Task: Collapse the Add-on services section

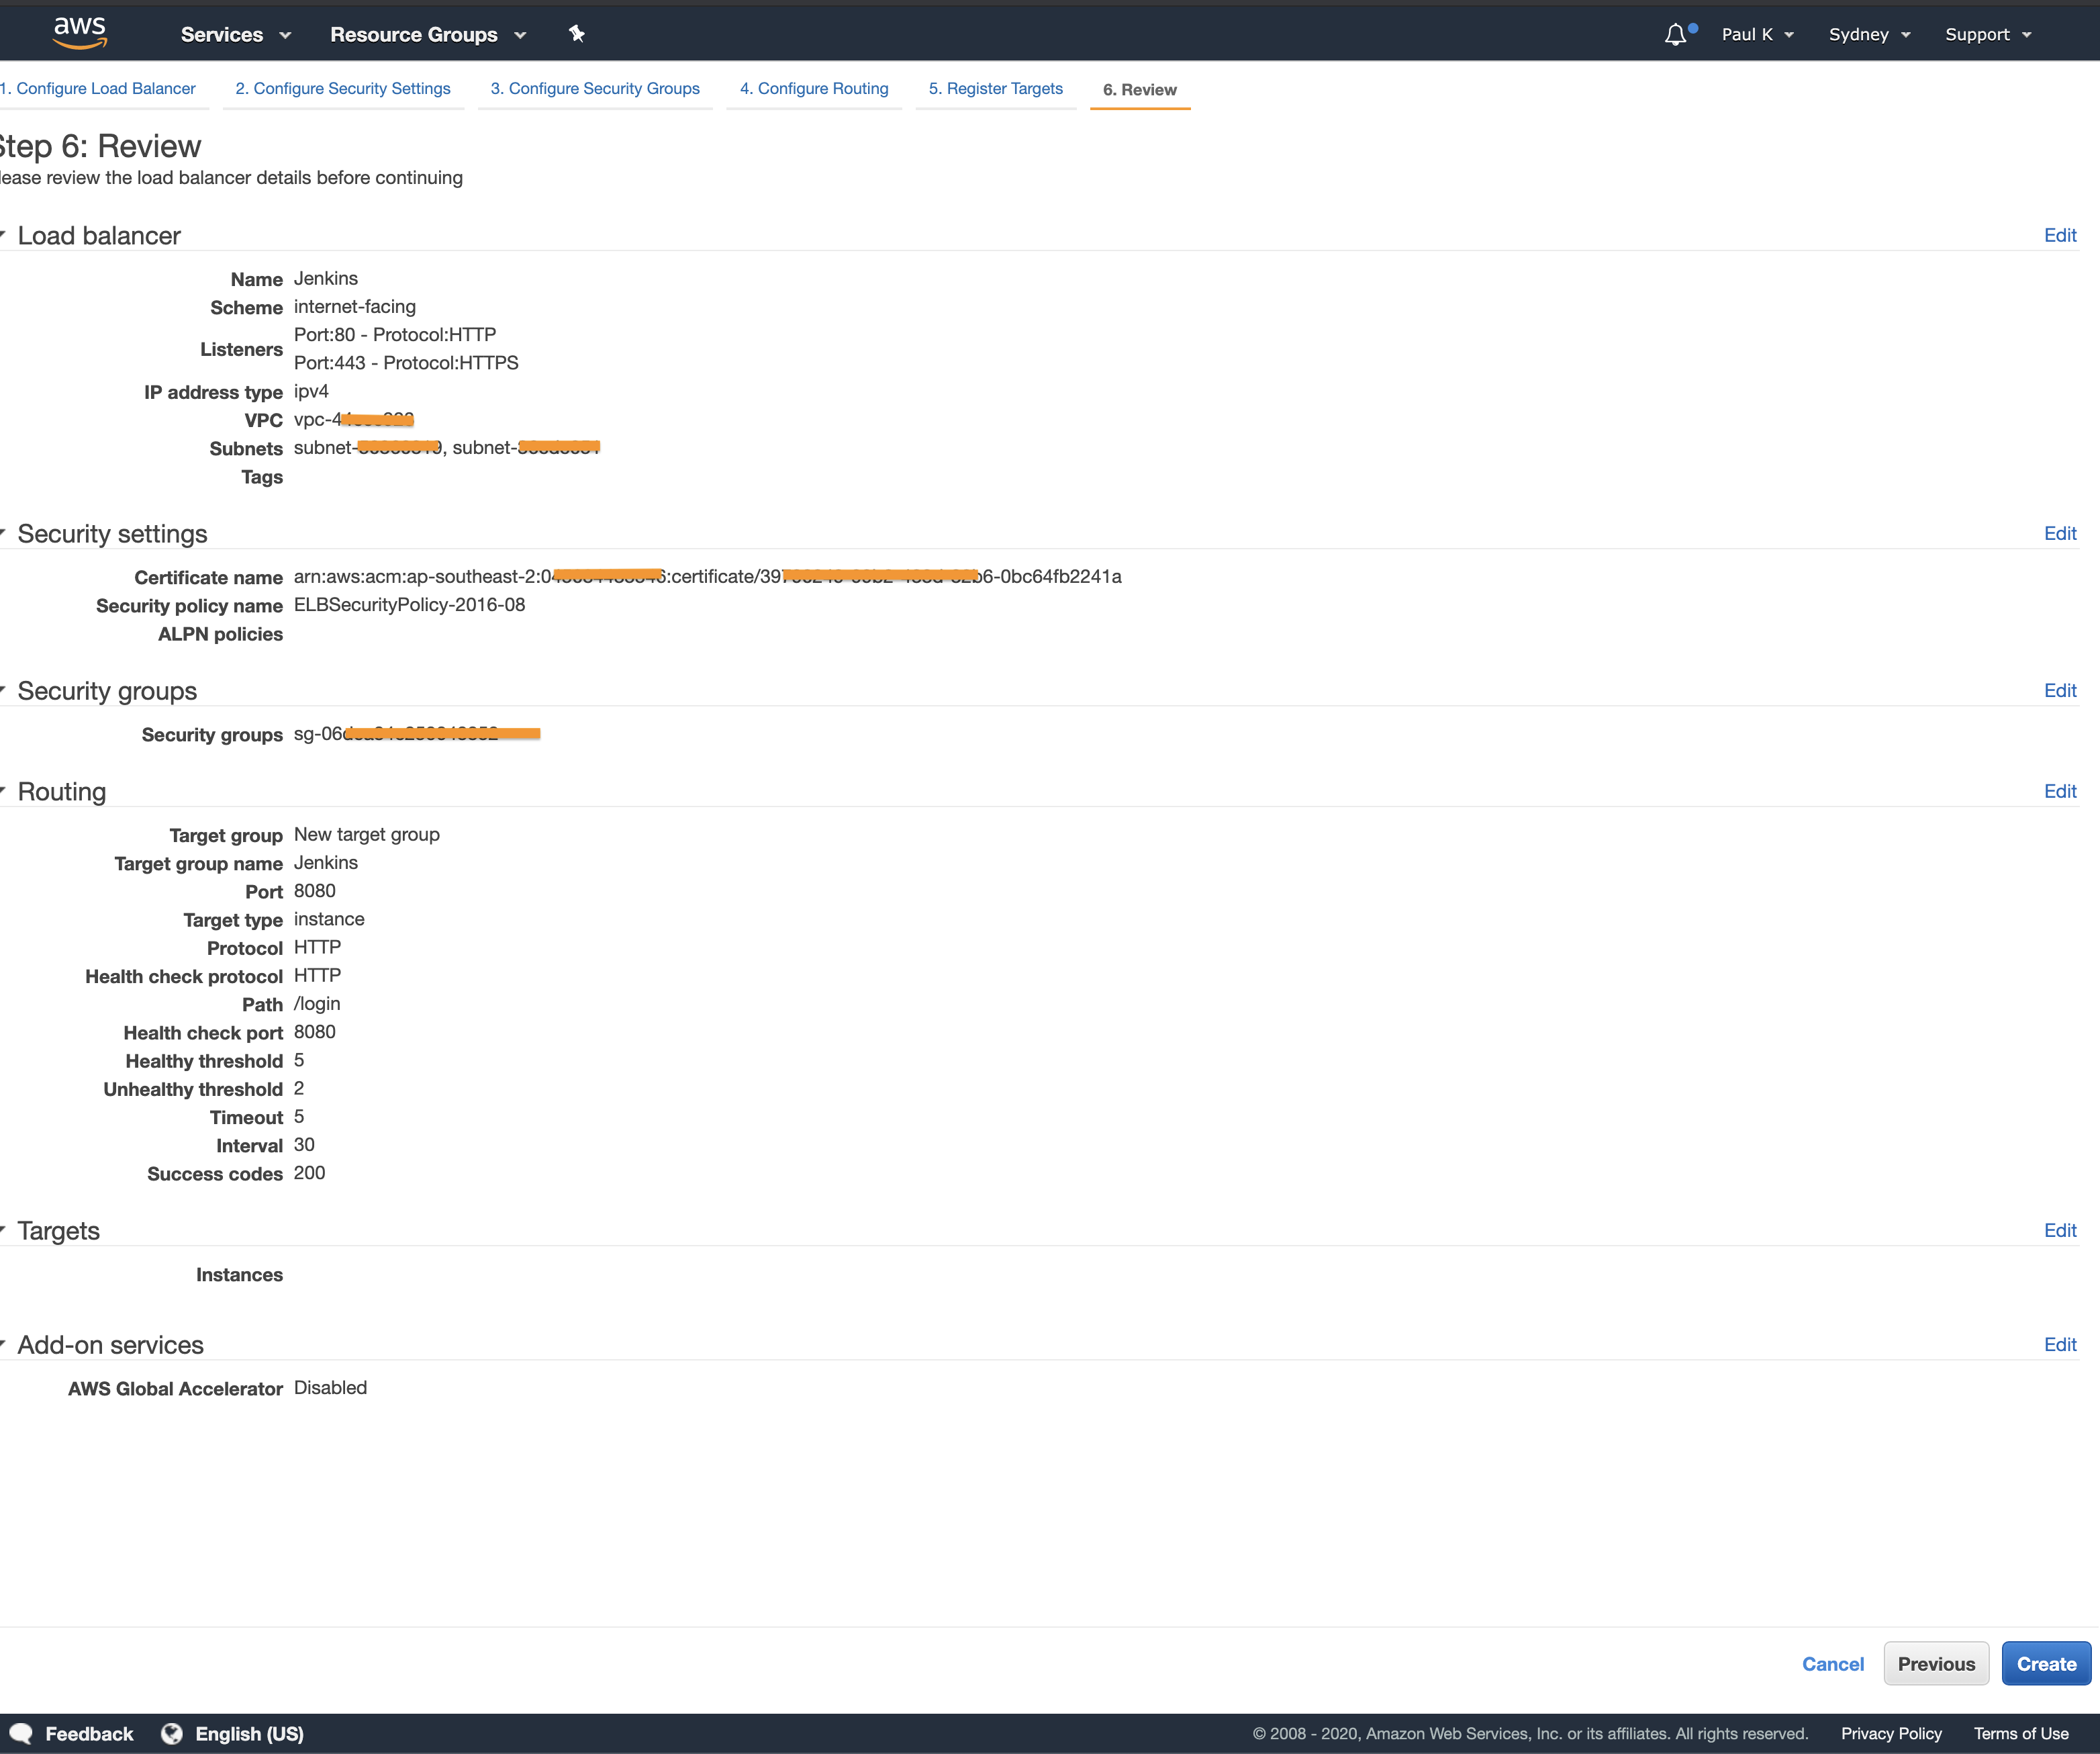Action: pyautogui.click(x=4, y=1343)
